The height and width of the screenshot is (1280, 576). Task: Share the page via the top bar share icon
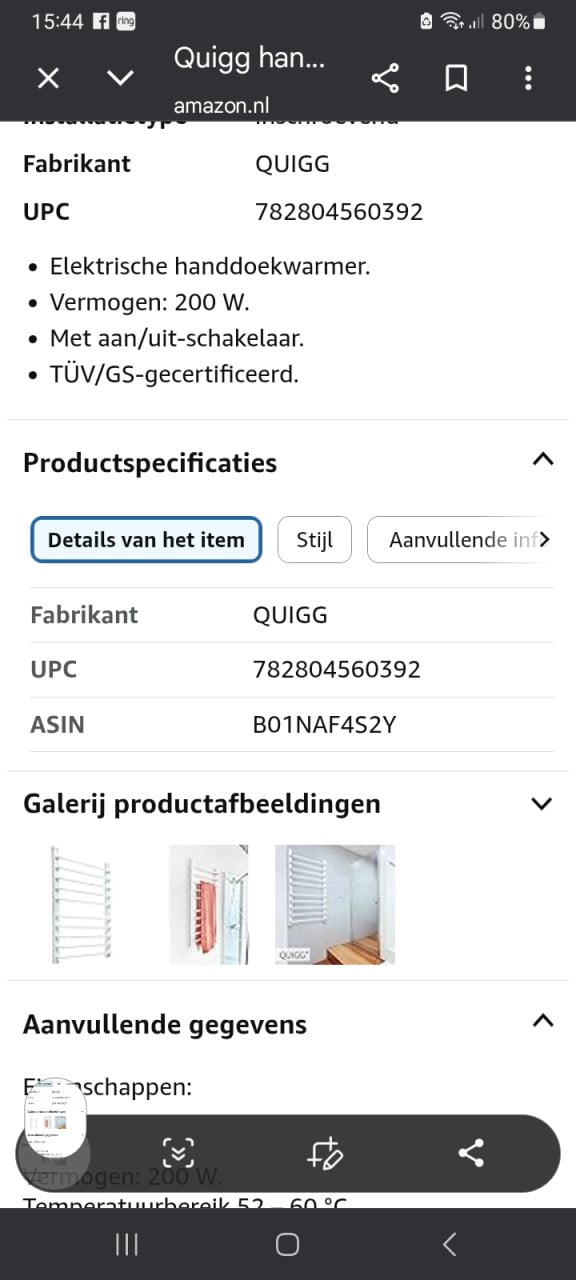[385, 78]
